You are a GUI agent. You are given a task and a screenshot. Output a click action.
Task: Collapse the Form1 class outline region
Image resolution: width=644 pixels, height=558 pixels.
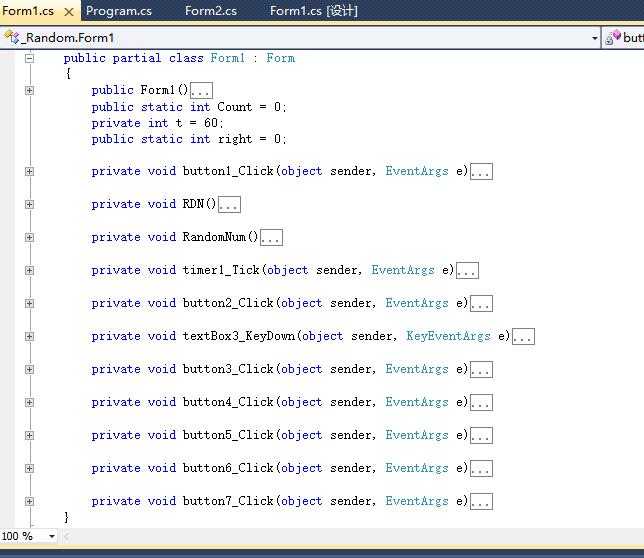tap(29, 58)
